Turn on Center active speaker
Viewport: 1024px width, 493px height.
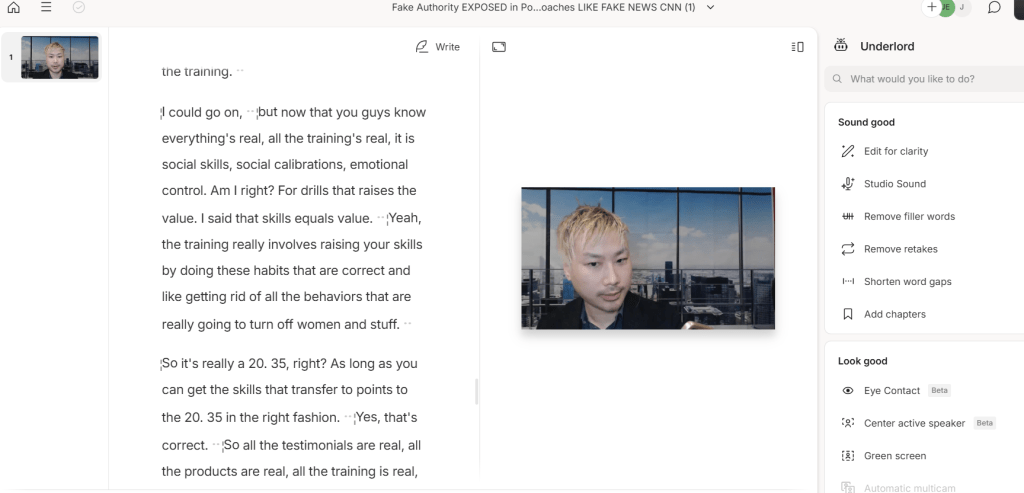point(914,424)
